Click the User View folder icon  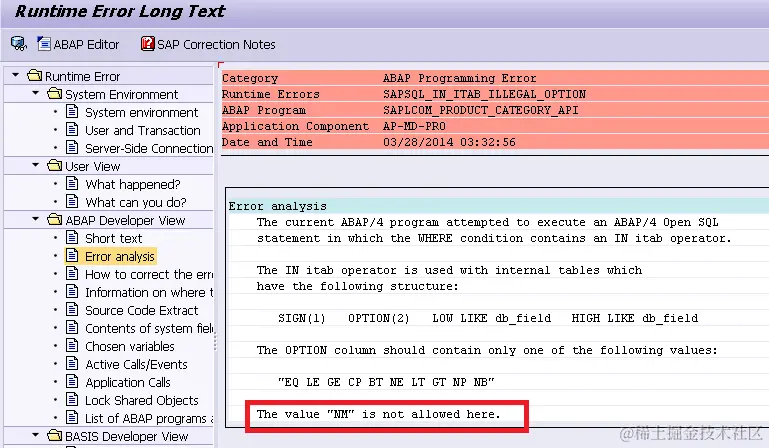coord(54,165)
